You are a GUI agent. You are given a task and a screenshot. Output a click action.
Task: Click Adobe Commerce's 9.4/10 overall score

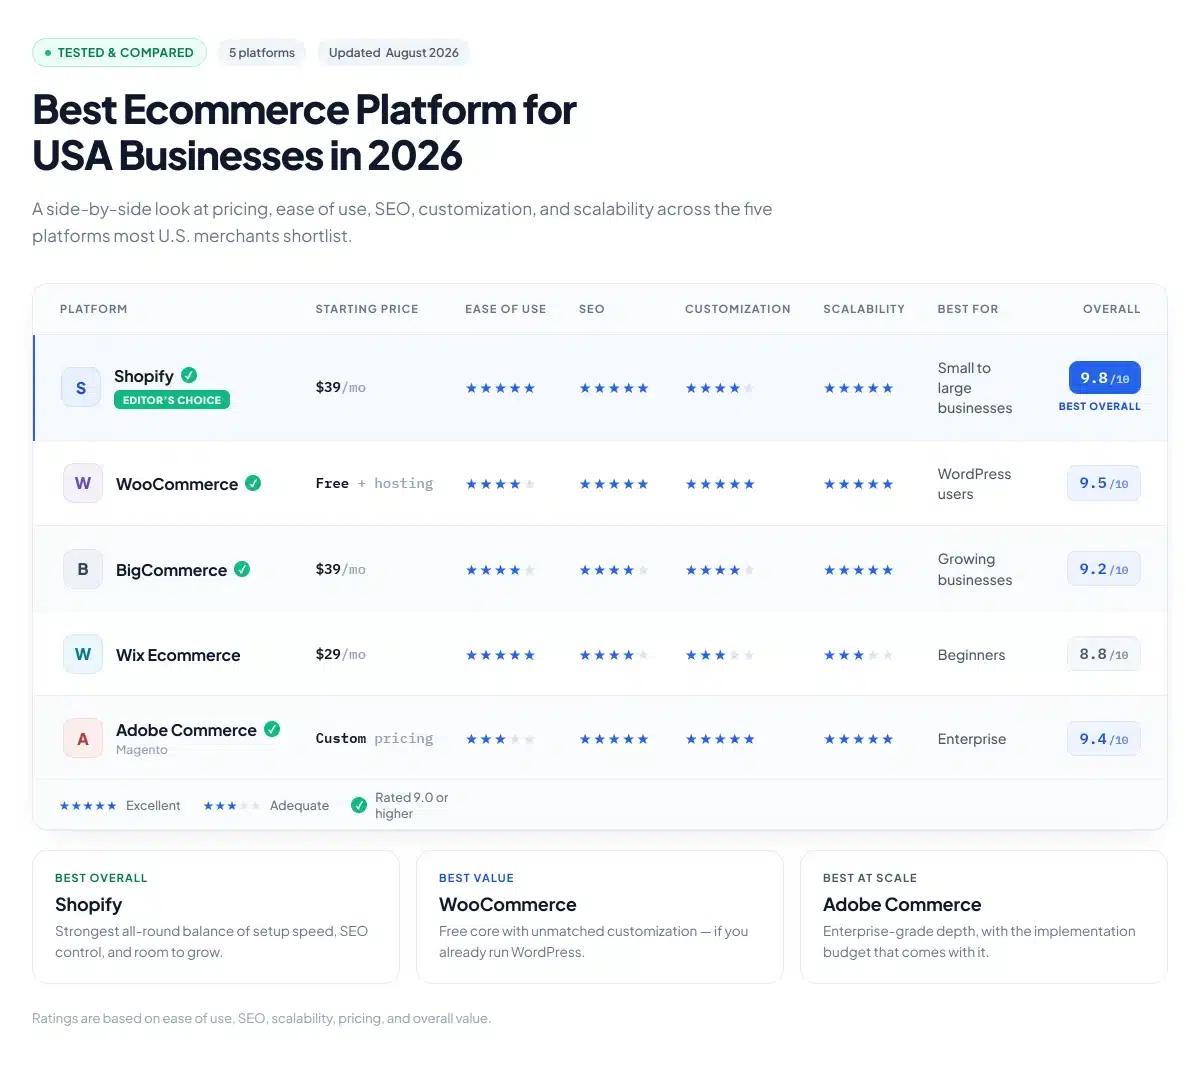point(1104,739)
